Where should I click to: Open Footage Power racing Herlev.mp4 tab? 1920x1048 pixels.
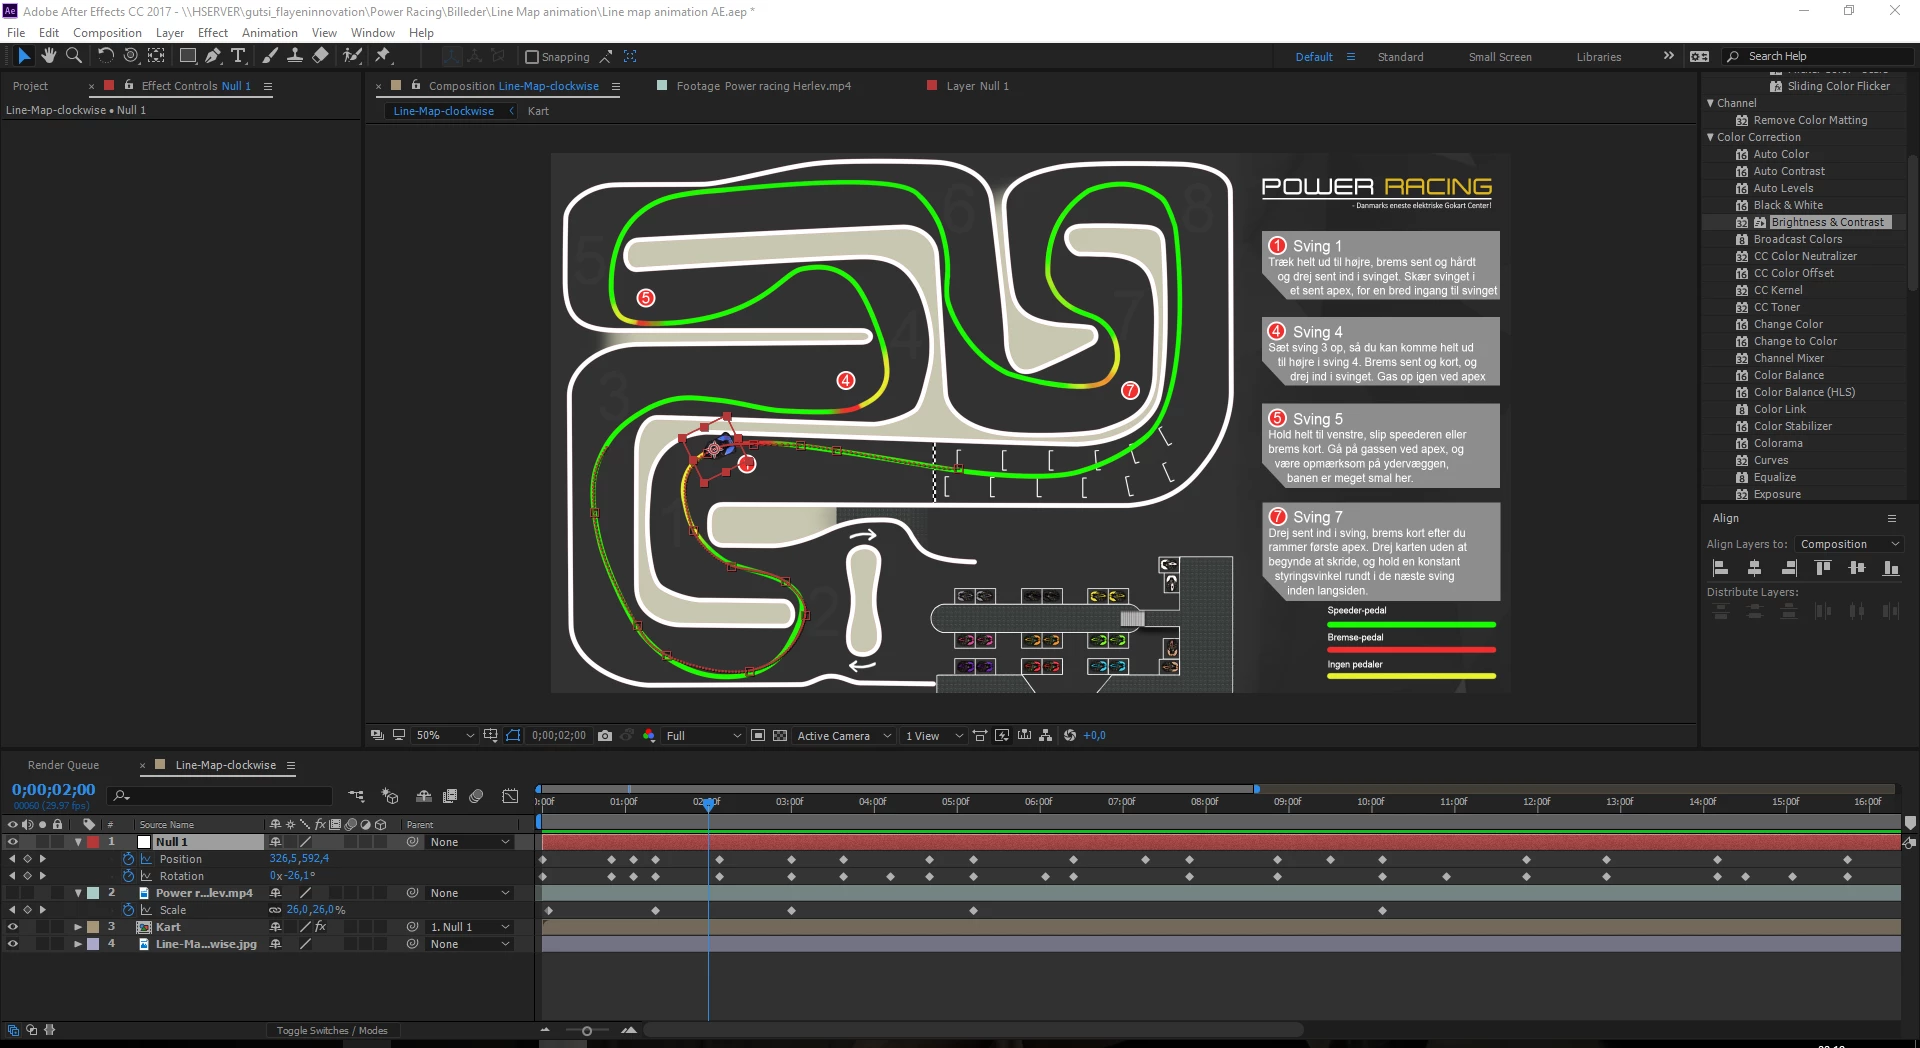coord(763,86)
